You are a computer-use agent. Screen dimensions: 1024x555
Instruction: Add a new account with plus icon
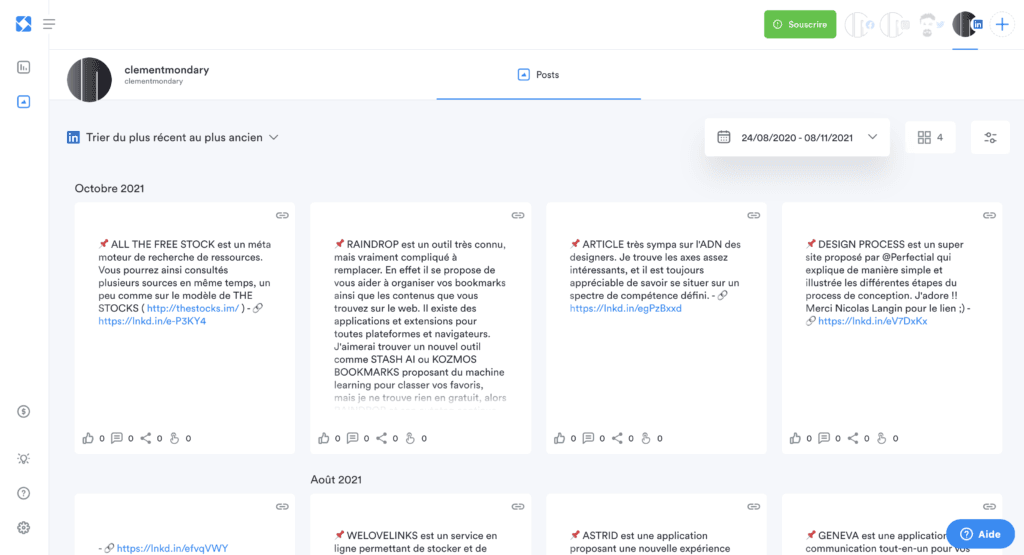click(x=1002, y=25)
